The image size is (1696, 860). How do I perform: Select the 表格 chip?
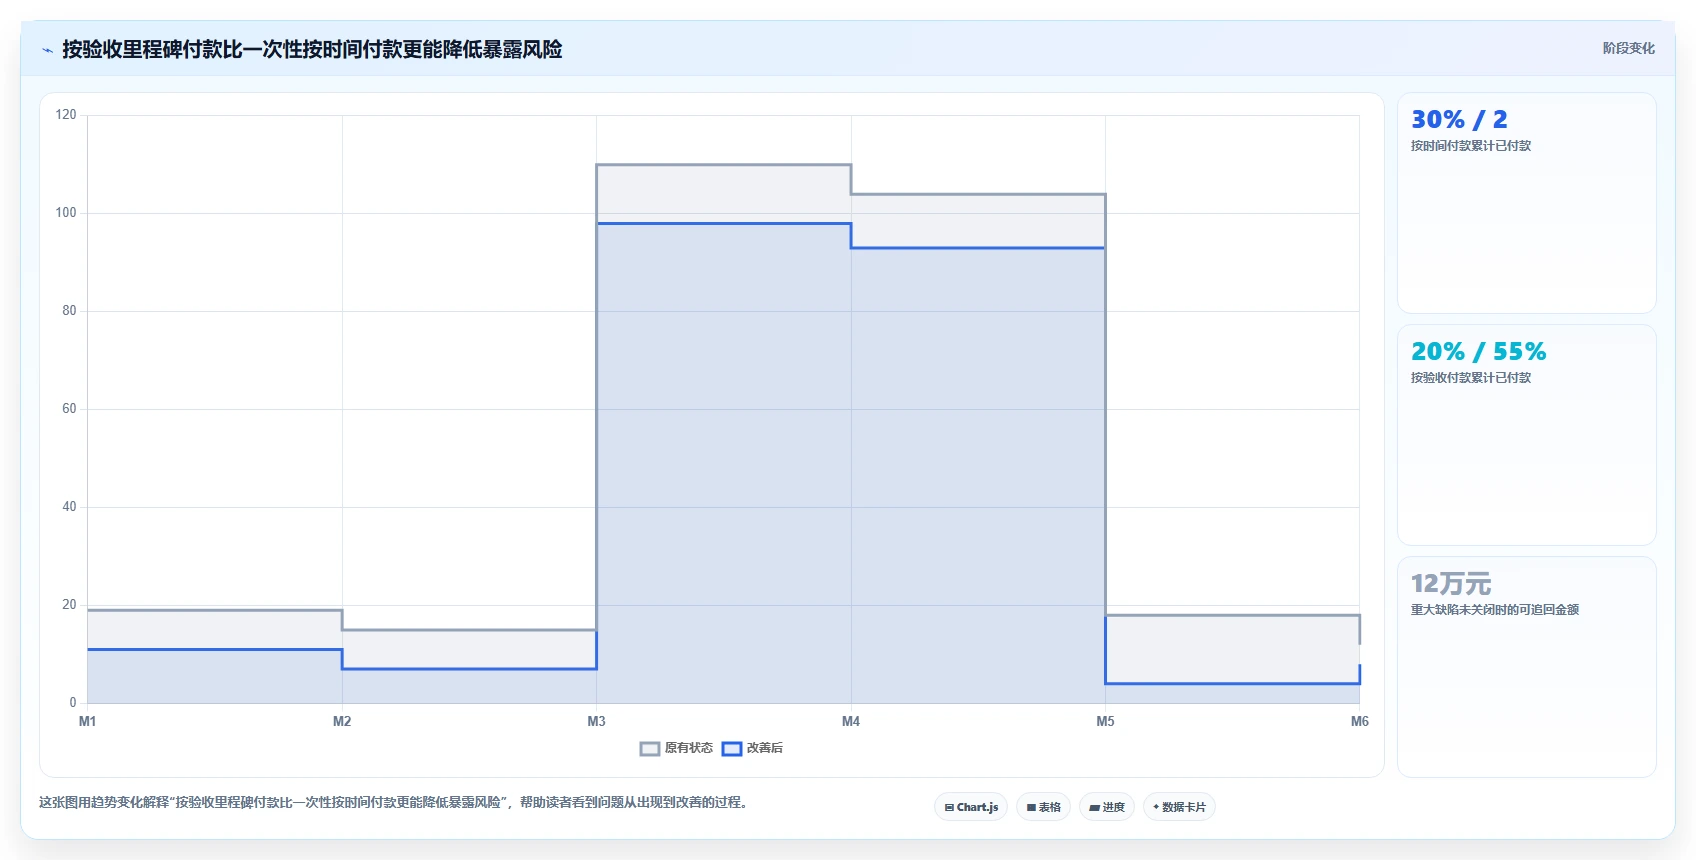(1044, 807)
